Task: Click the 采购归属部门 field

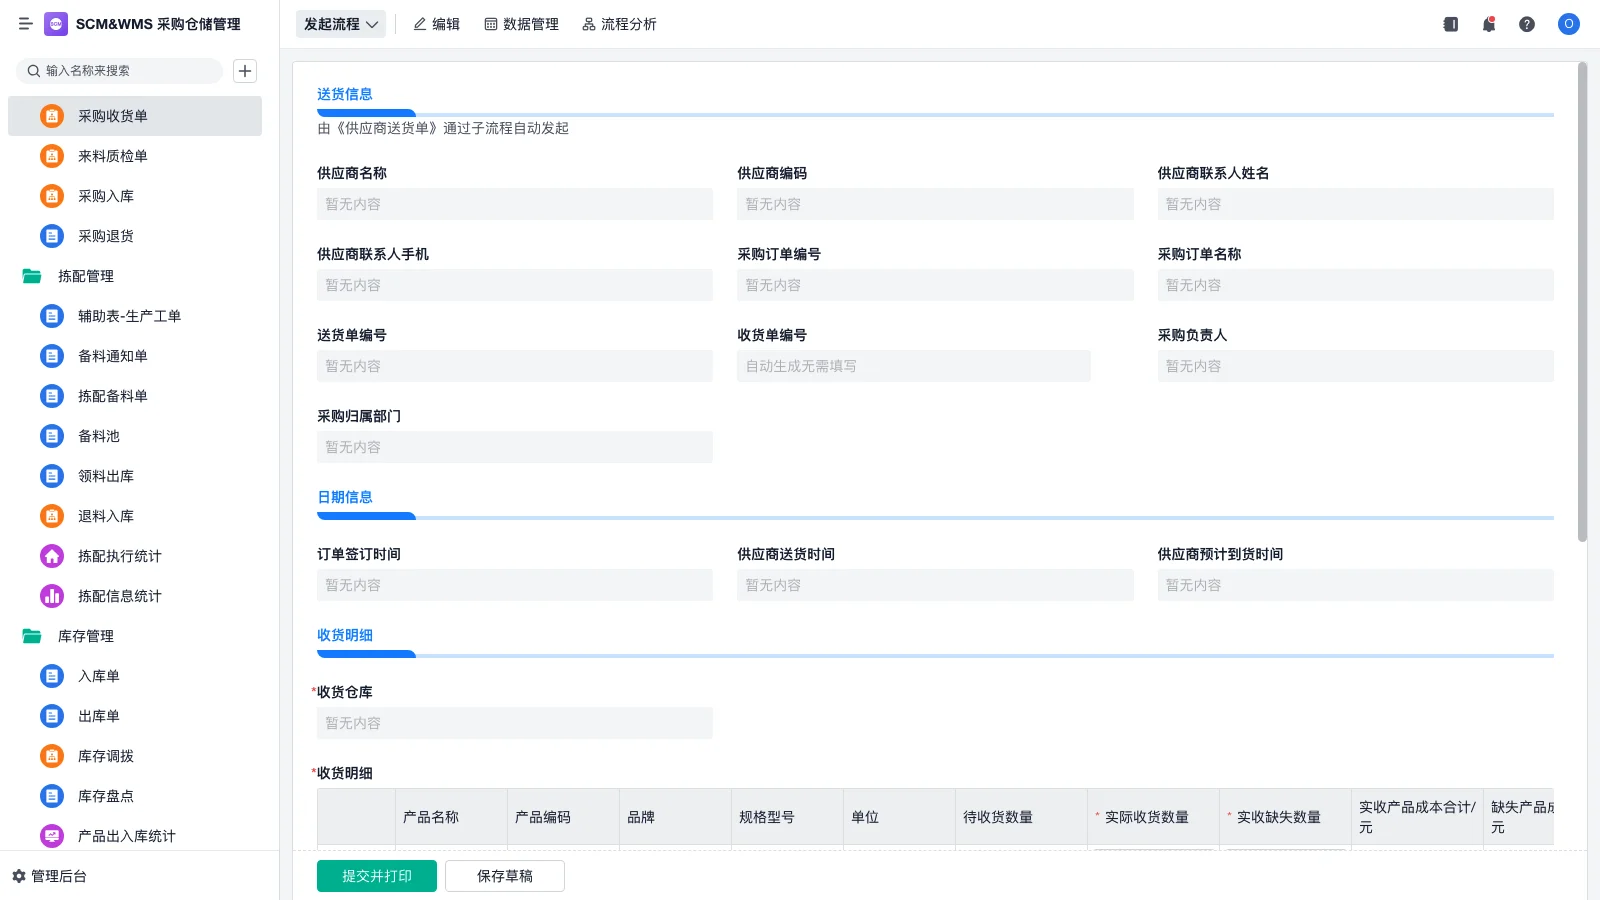Action: pos(515,447)
